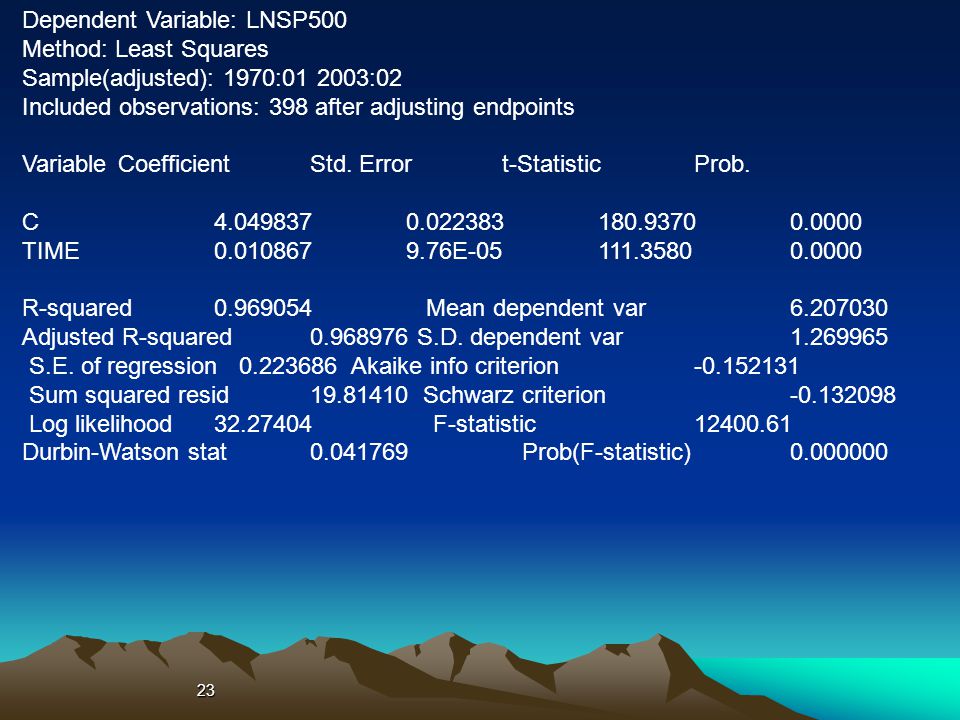Click the 'Included observations: 398' line

298,108
